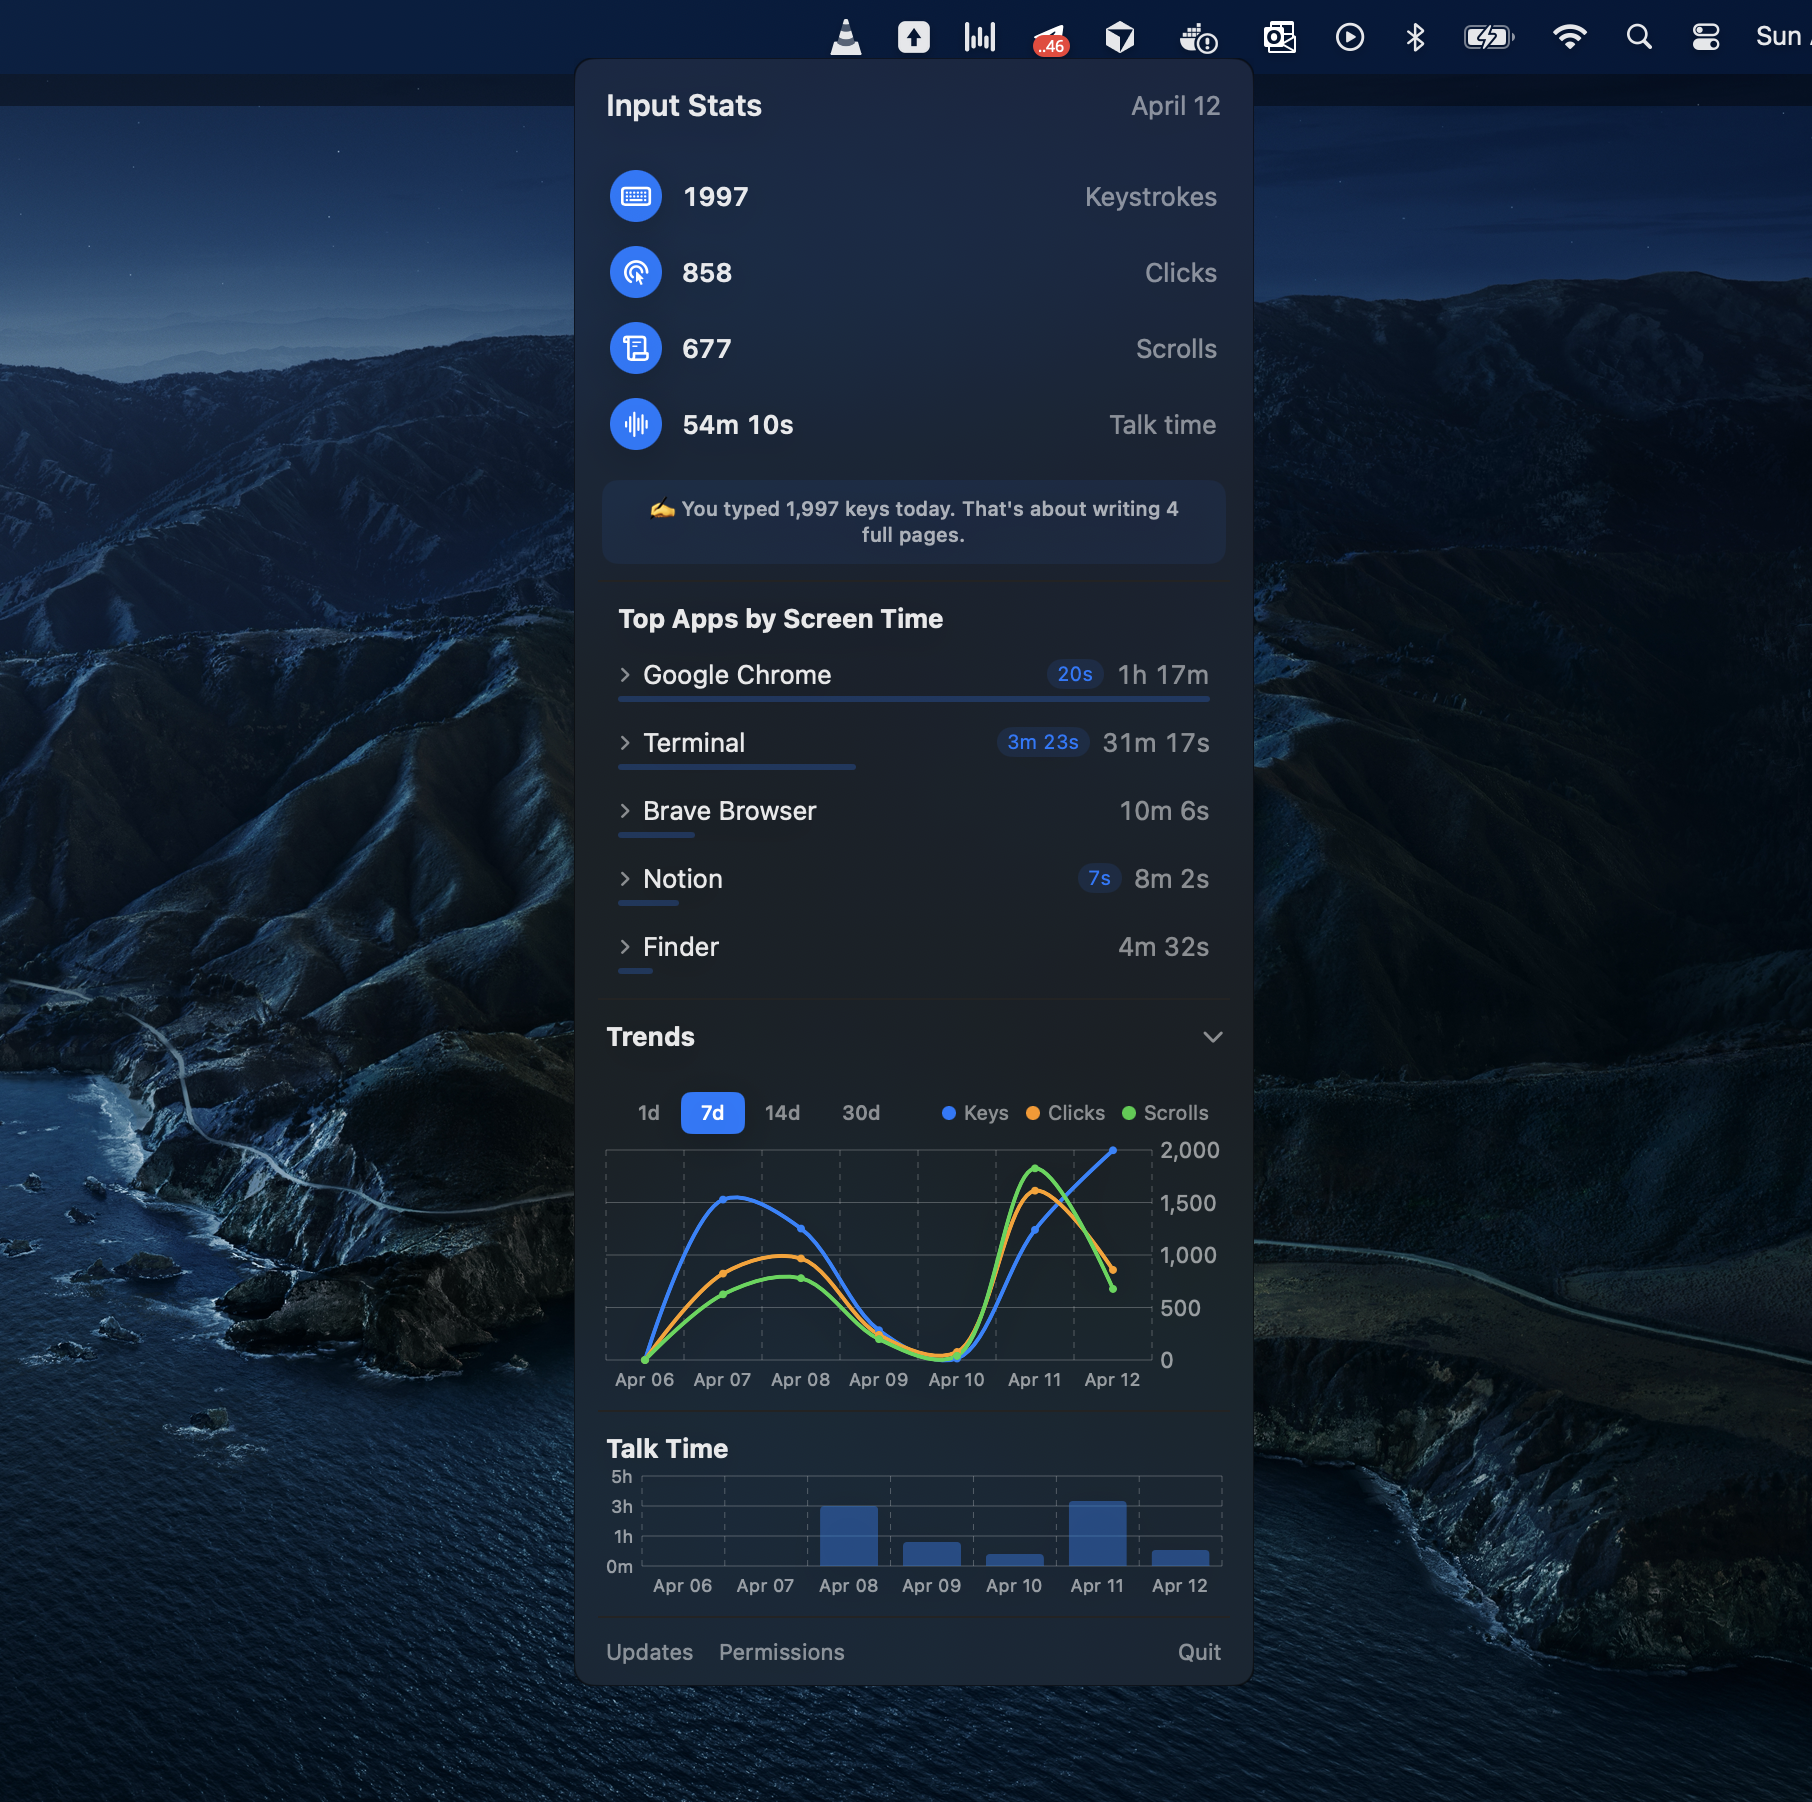Expand the Google Chrome app entry
1812x1802 pixels.
pyautogui.click(x=625, y=674)
